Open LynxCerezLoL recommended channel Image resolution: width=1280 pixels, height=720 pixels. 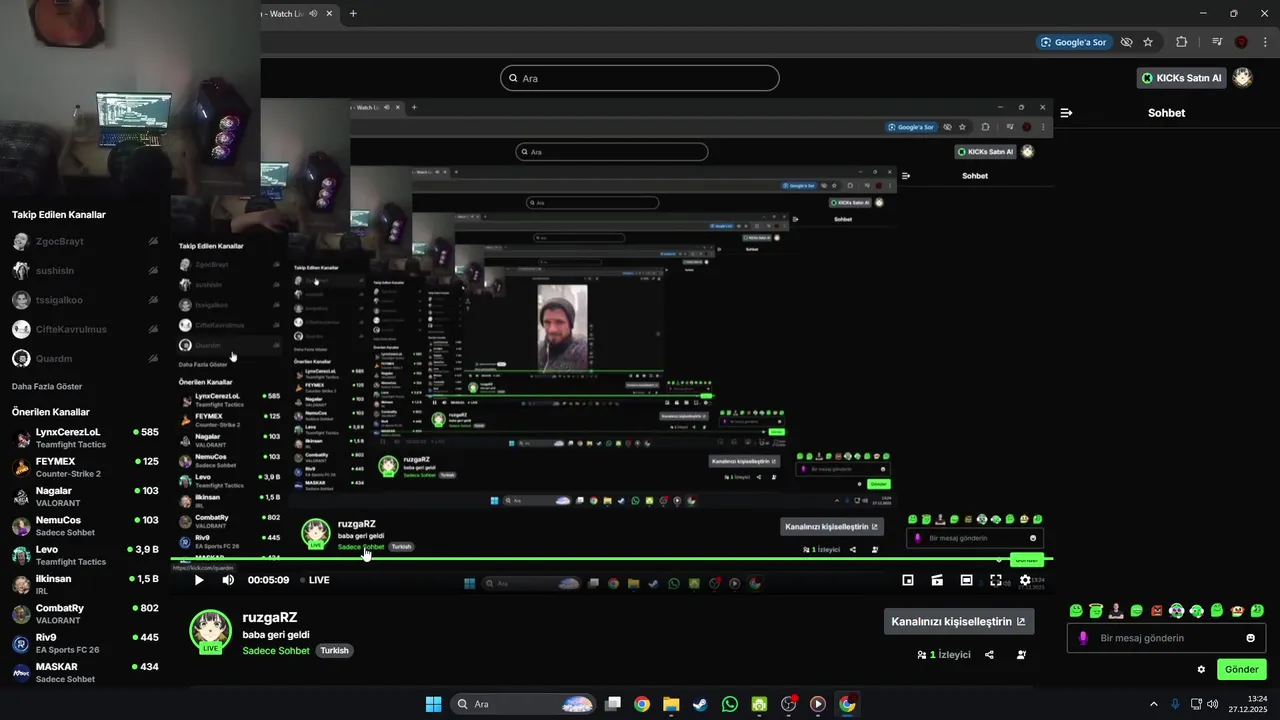[x=85, y=438]
